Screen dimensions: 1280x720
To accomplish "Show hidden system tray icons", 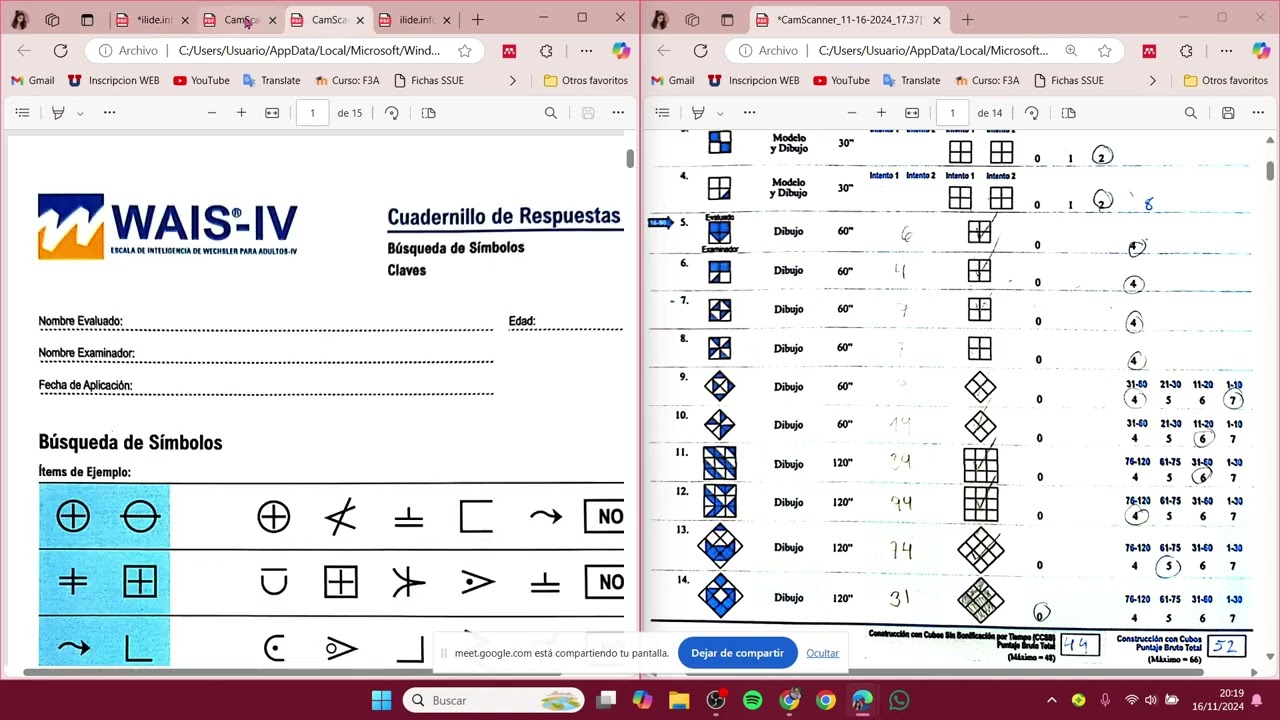I will pos(1051,700).
